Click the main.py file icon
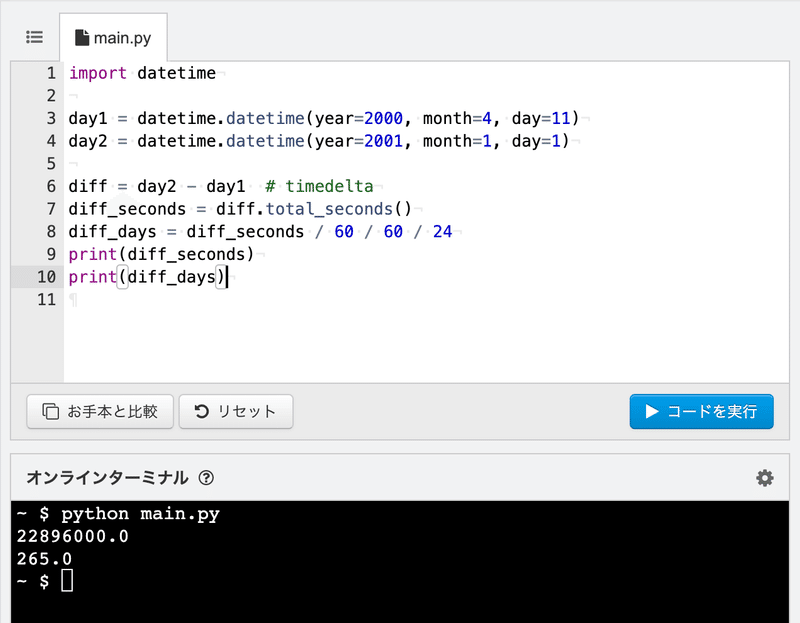Screen dimensions: 800x623 coord(82,38)
